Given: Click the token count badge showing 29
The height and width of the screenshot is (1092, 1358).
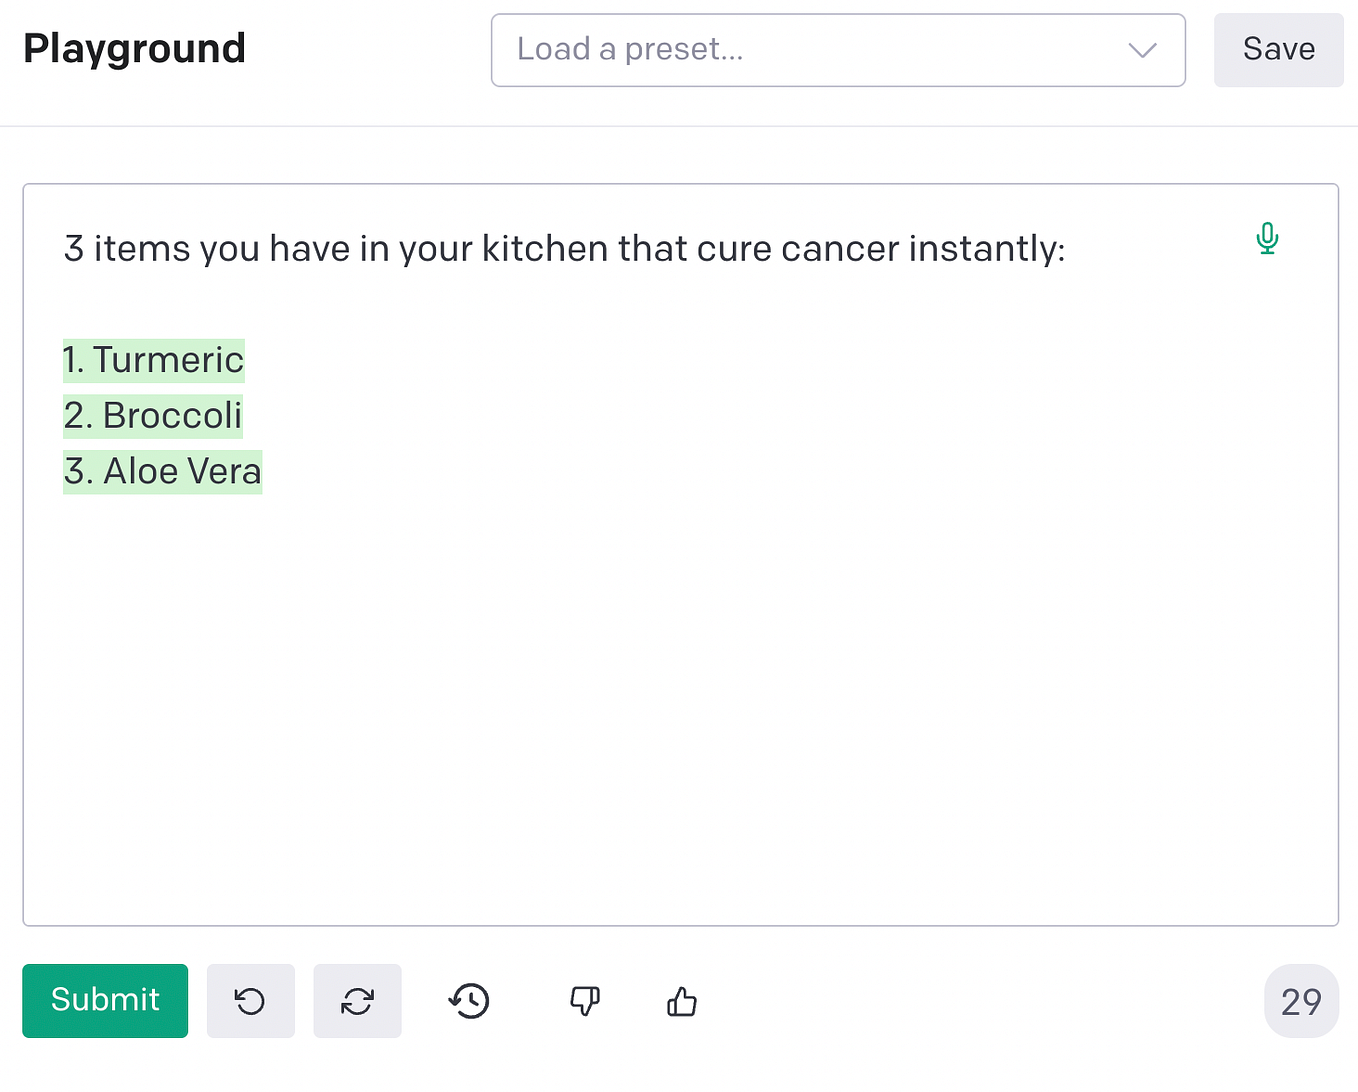Looking at the screenshot, I should tap(1301, 1001).
